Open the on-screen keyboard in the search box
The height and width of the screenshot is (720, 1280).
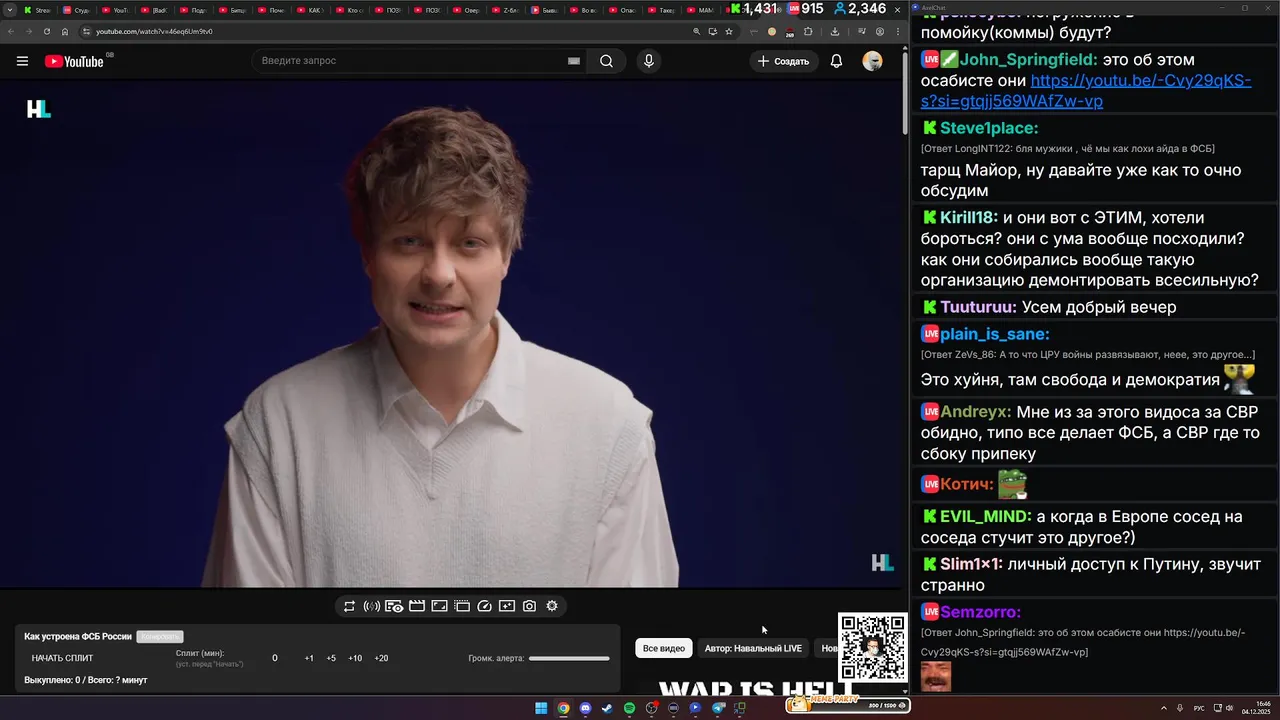click(574, 61)
